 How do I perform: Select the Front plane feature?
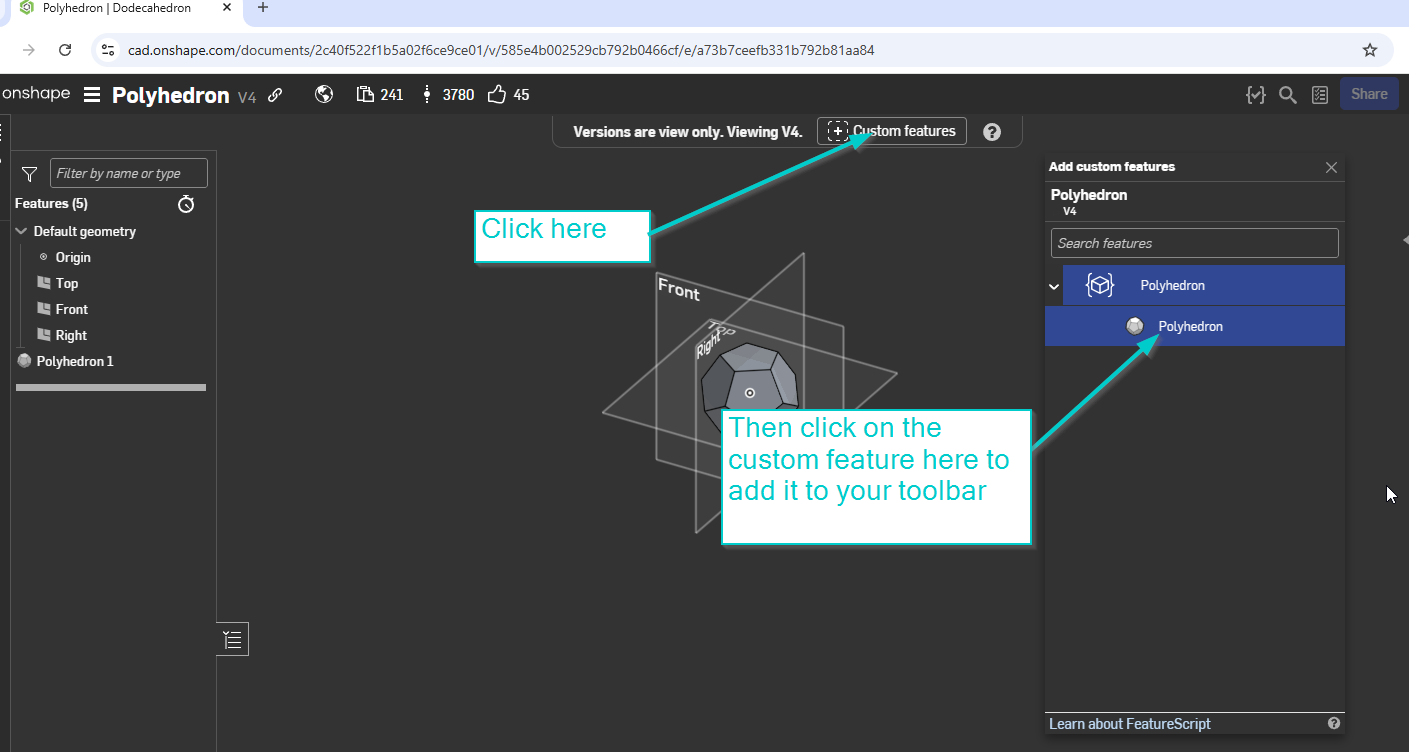(x=71, y=309)
